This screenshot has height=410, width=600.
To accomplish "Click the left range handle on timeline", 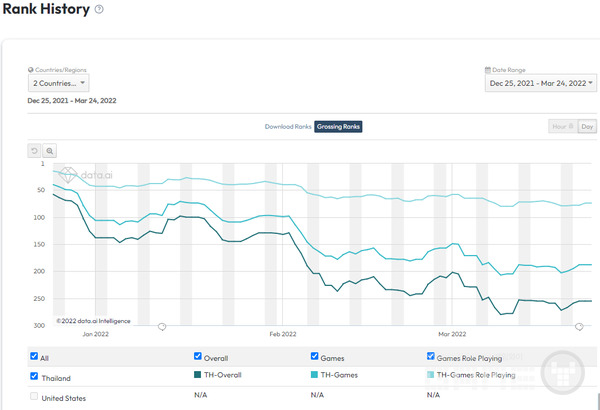I will click(x=161, y=327).
